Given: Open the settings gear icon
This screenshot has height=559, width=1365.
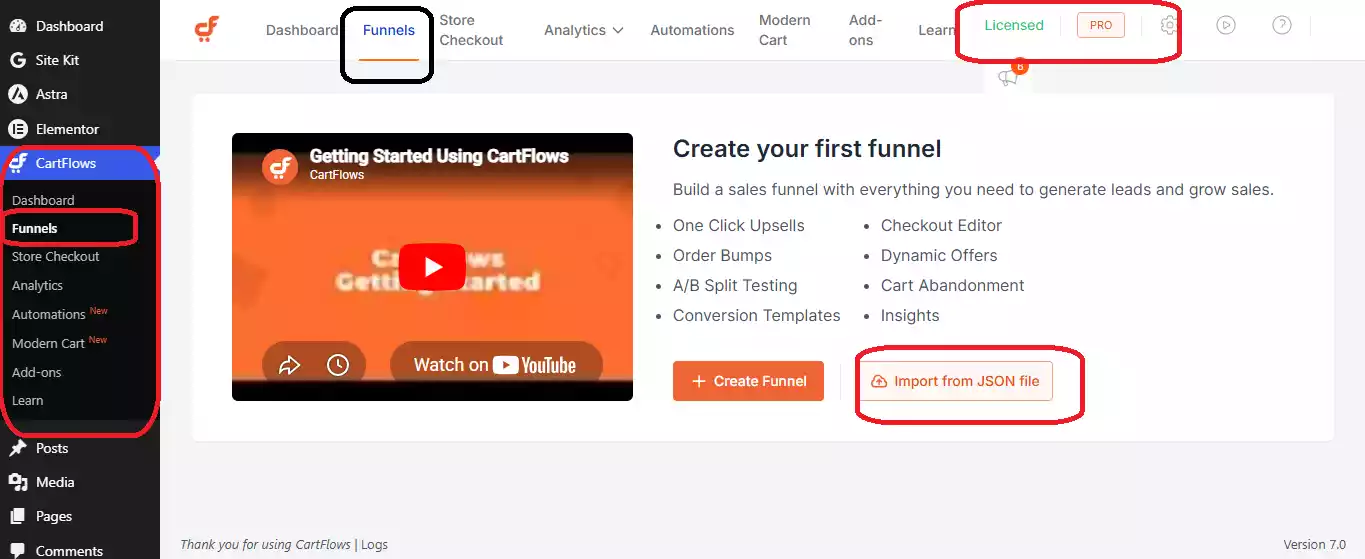Looking at the screenshot, I should pos(1169,25).
